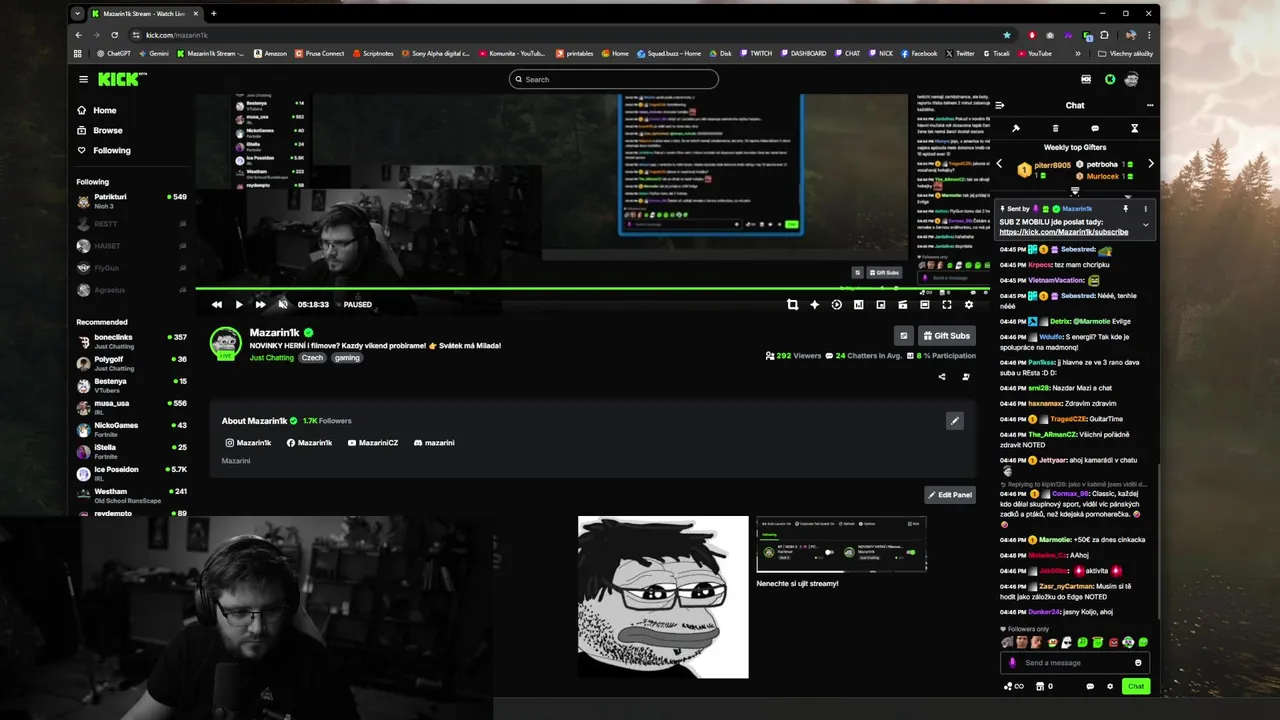This screenshot has width=1280, height=720.
Task: Bookmark this page with the star
Action: point(1007,35)
